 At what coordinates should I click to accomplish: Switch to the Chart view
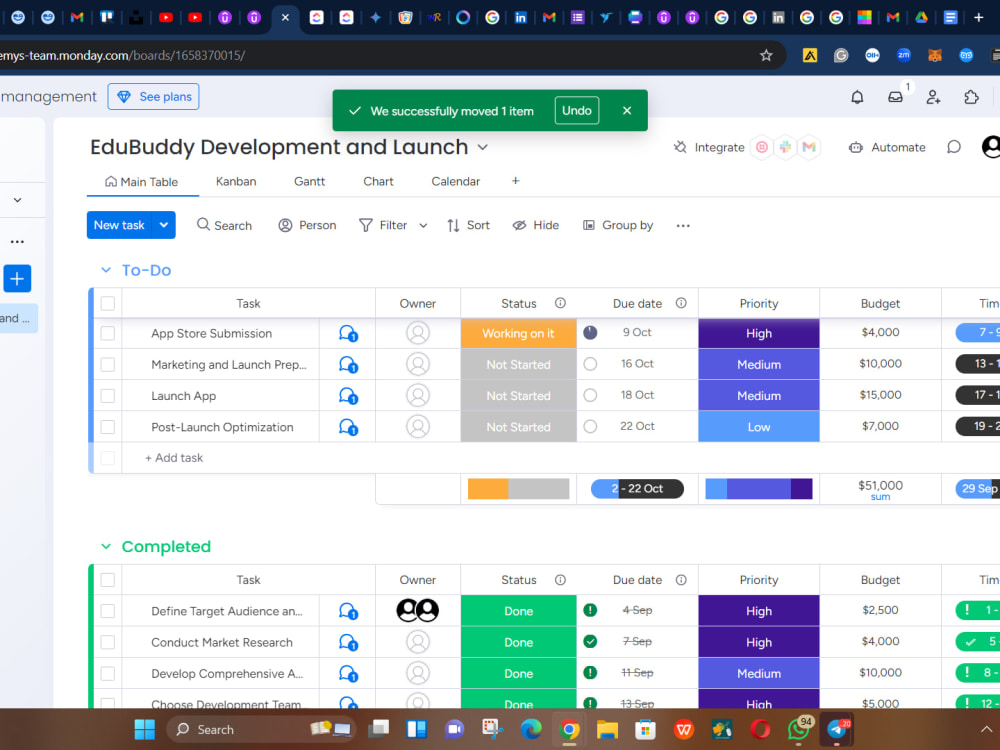378,182
